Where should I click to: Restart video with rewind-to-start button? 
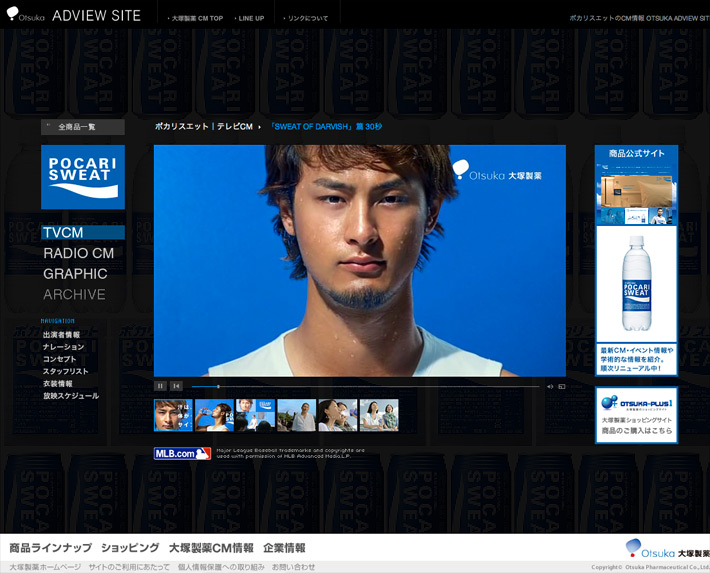tap(176, 386)
